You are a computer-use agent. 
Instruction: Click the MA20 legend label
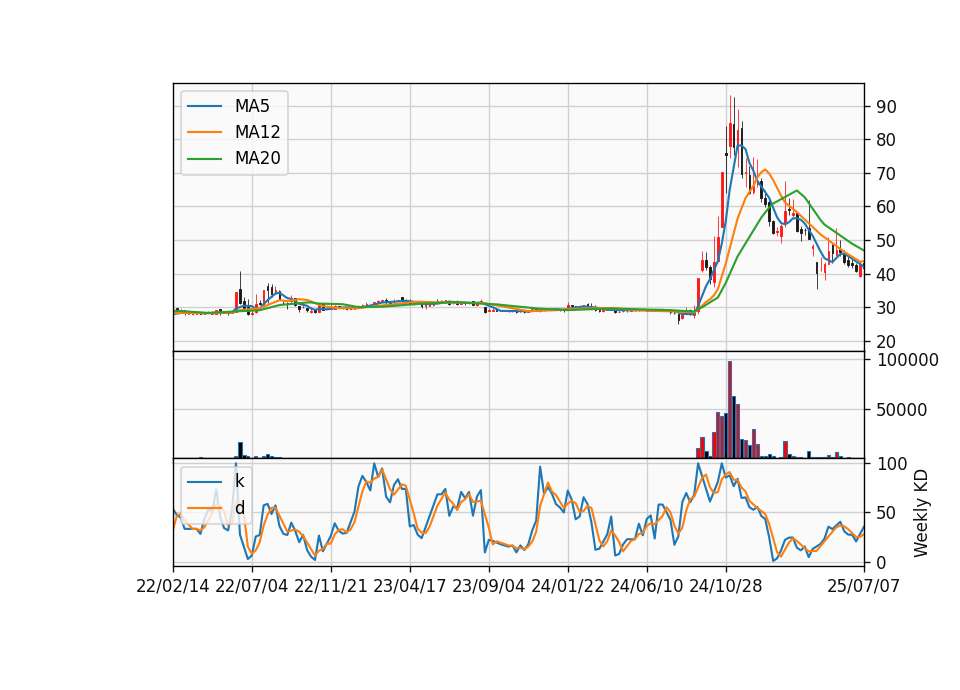pyautogui.click(x=257, y=158)
